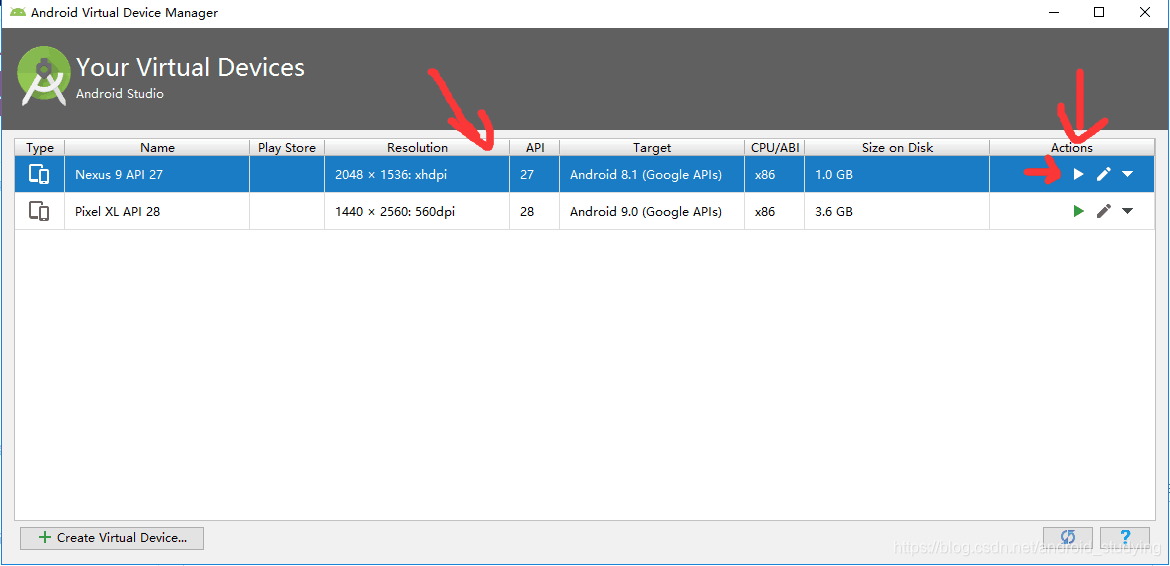Click the x86 cell in Nexus 9 row
1170x566 pixels.
point(775,174)
